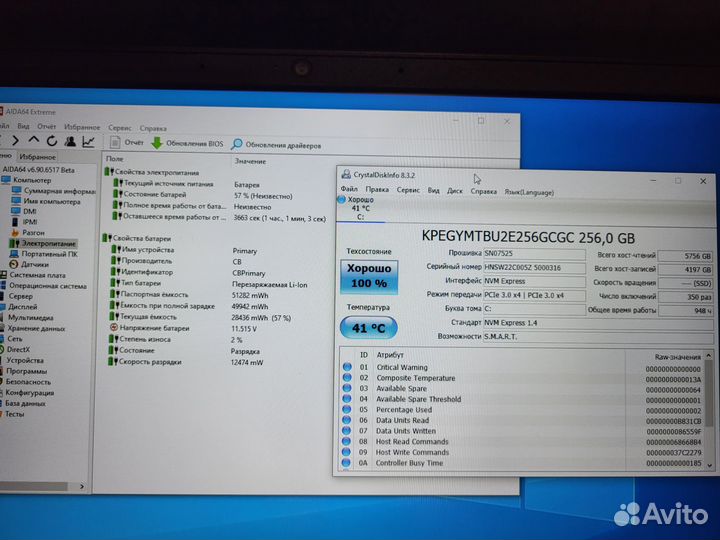Select Суммарная информация tree item
Screen dimensions: 720x540
[x=54, y=191]
